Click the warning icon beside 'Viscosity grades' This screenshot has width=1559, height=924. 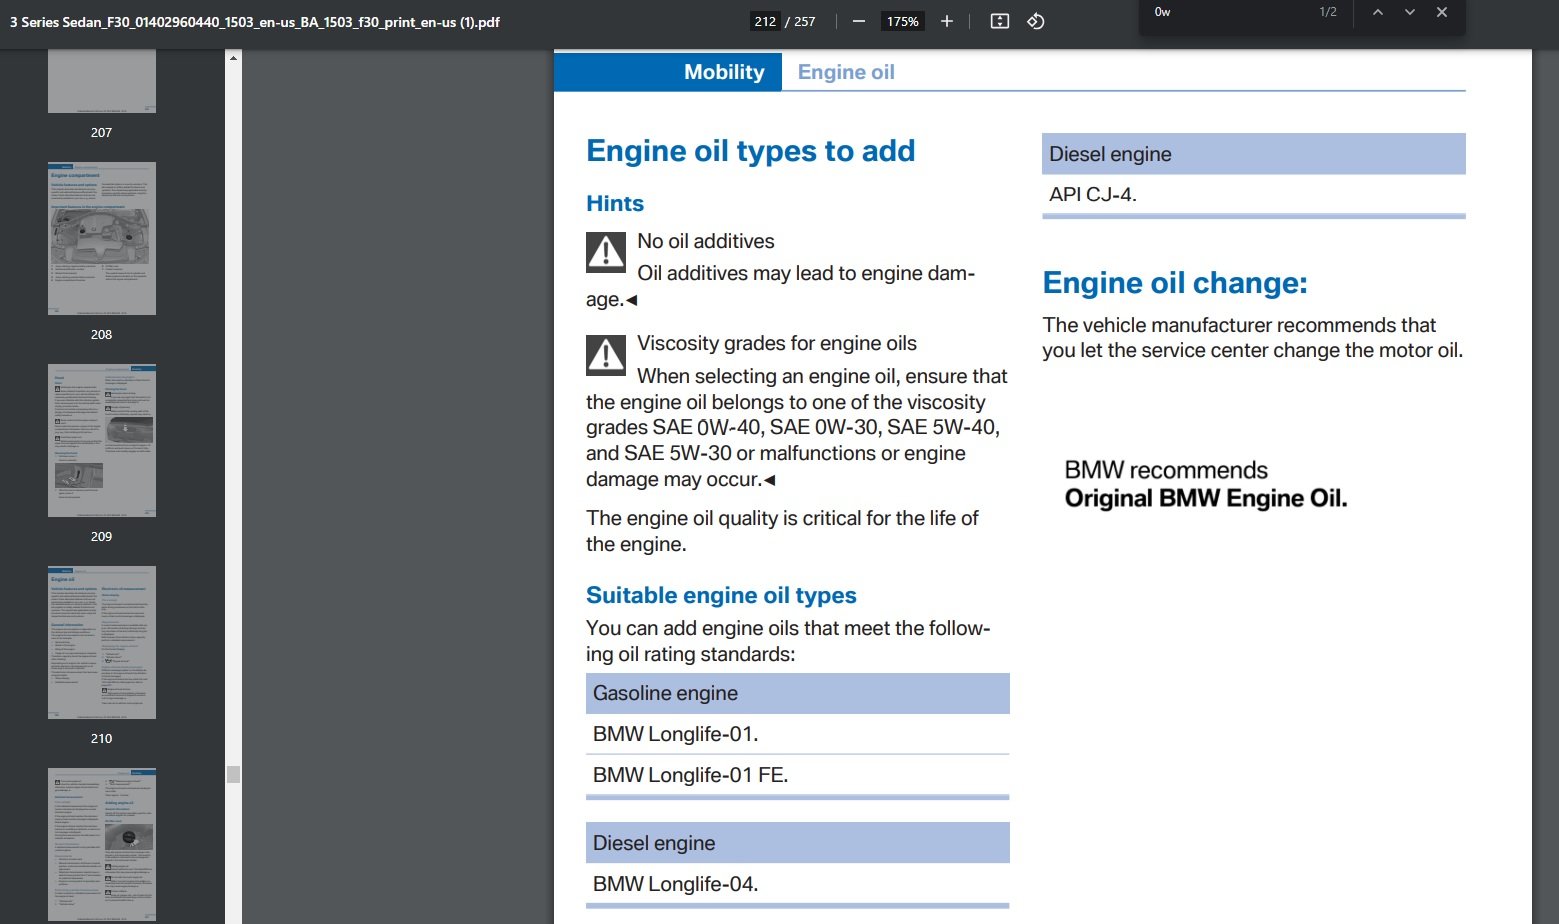click(x=606, y=355)
